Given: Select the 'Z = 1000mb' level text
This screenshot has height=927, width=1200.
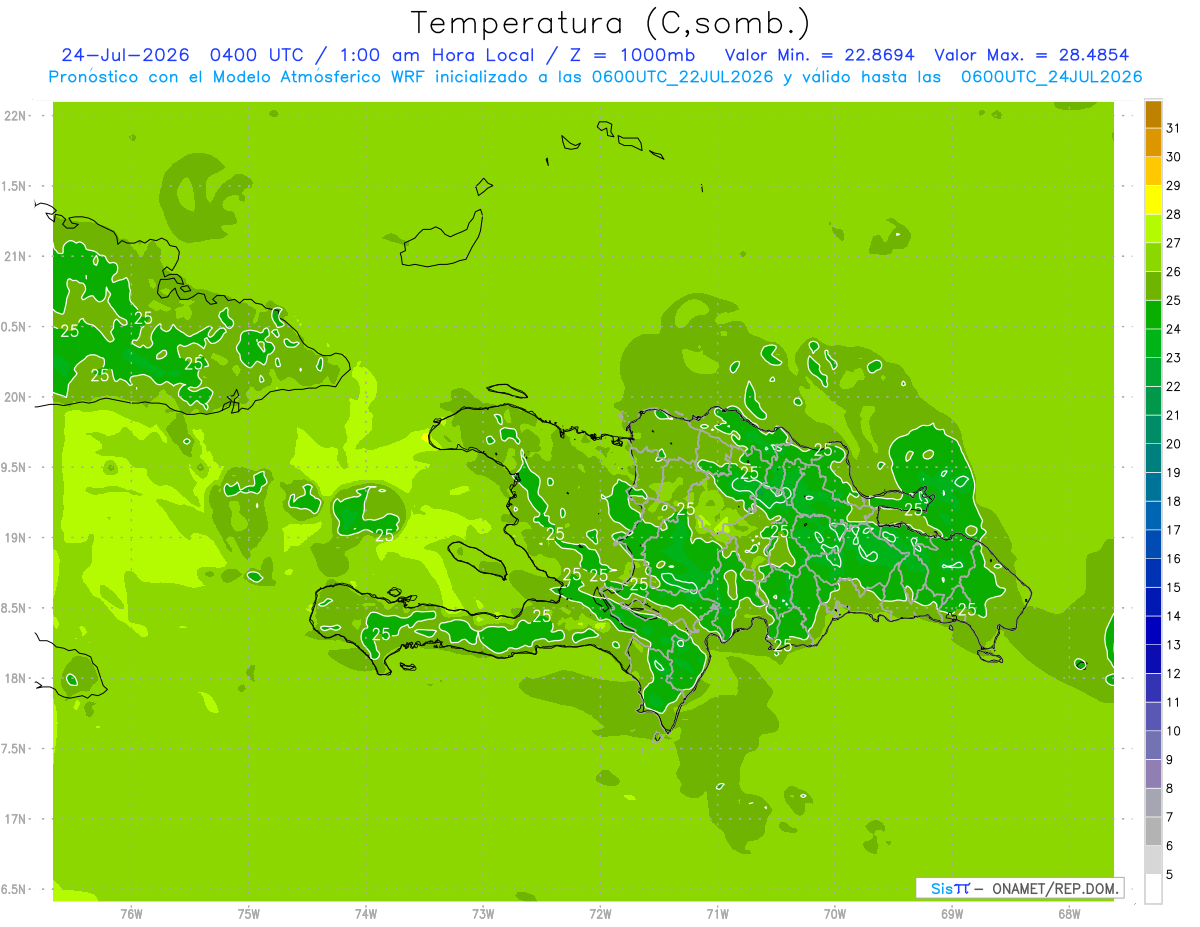Looking at the screenshot, I should (x=632, y=55).
